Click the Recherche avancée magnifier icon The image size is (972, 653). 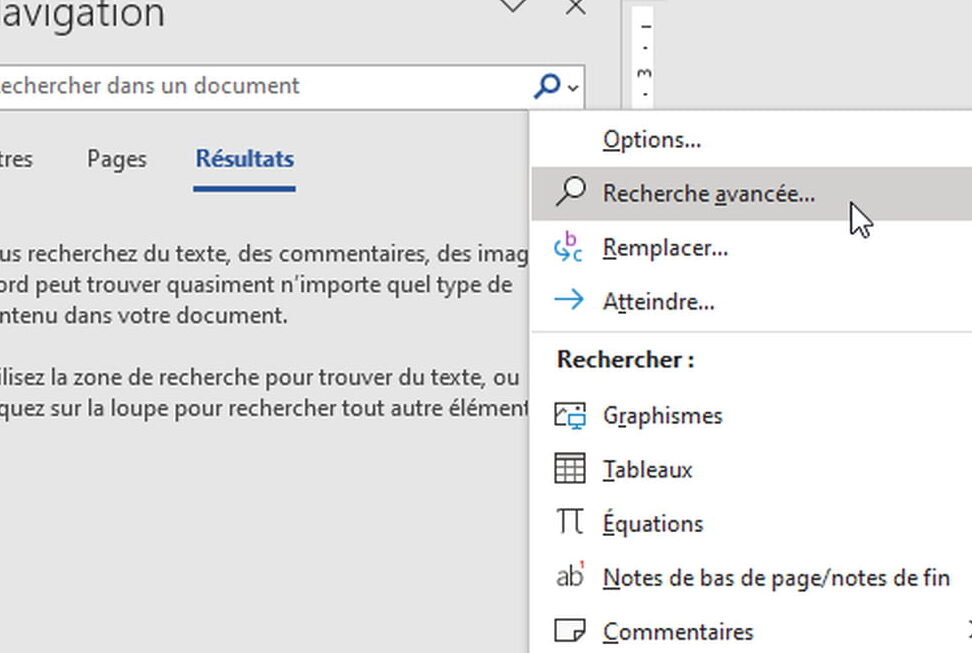[570, 192]
